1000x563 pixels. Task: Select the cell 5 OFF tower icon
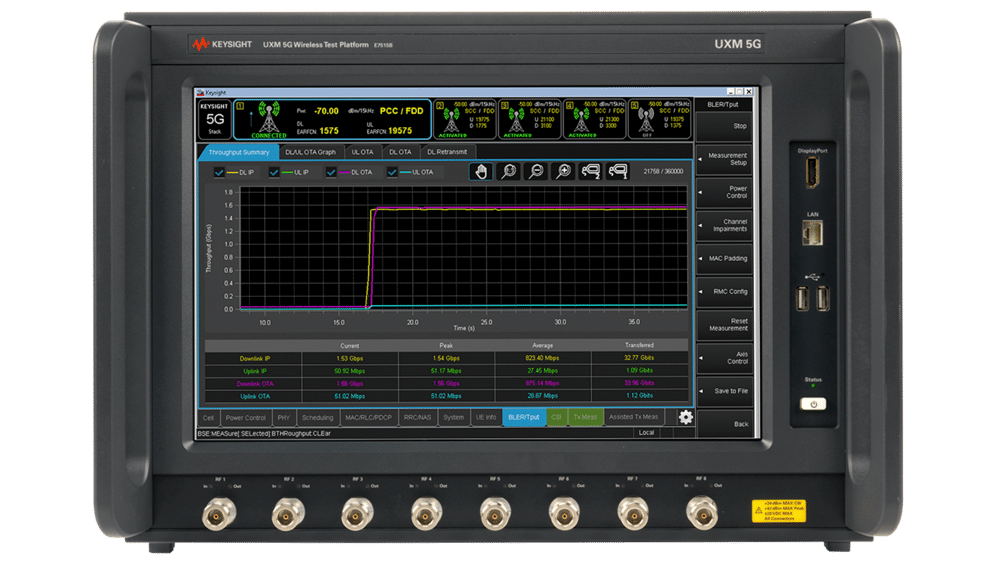(x=646, y=118)
